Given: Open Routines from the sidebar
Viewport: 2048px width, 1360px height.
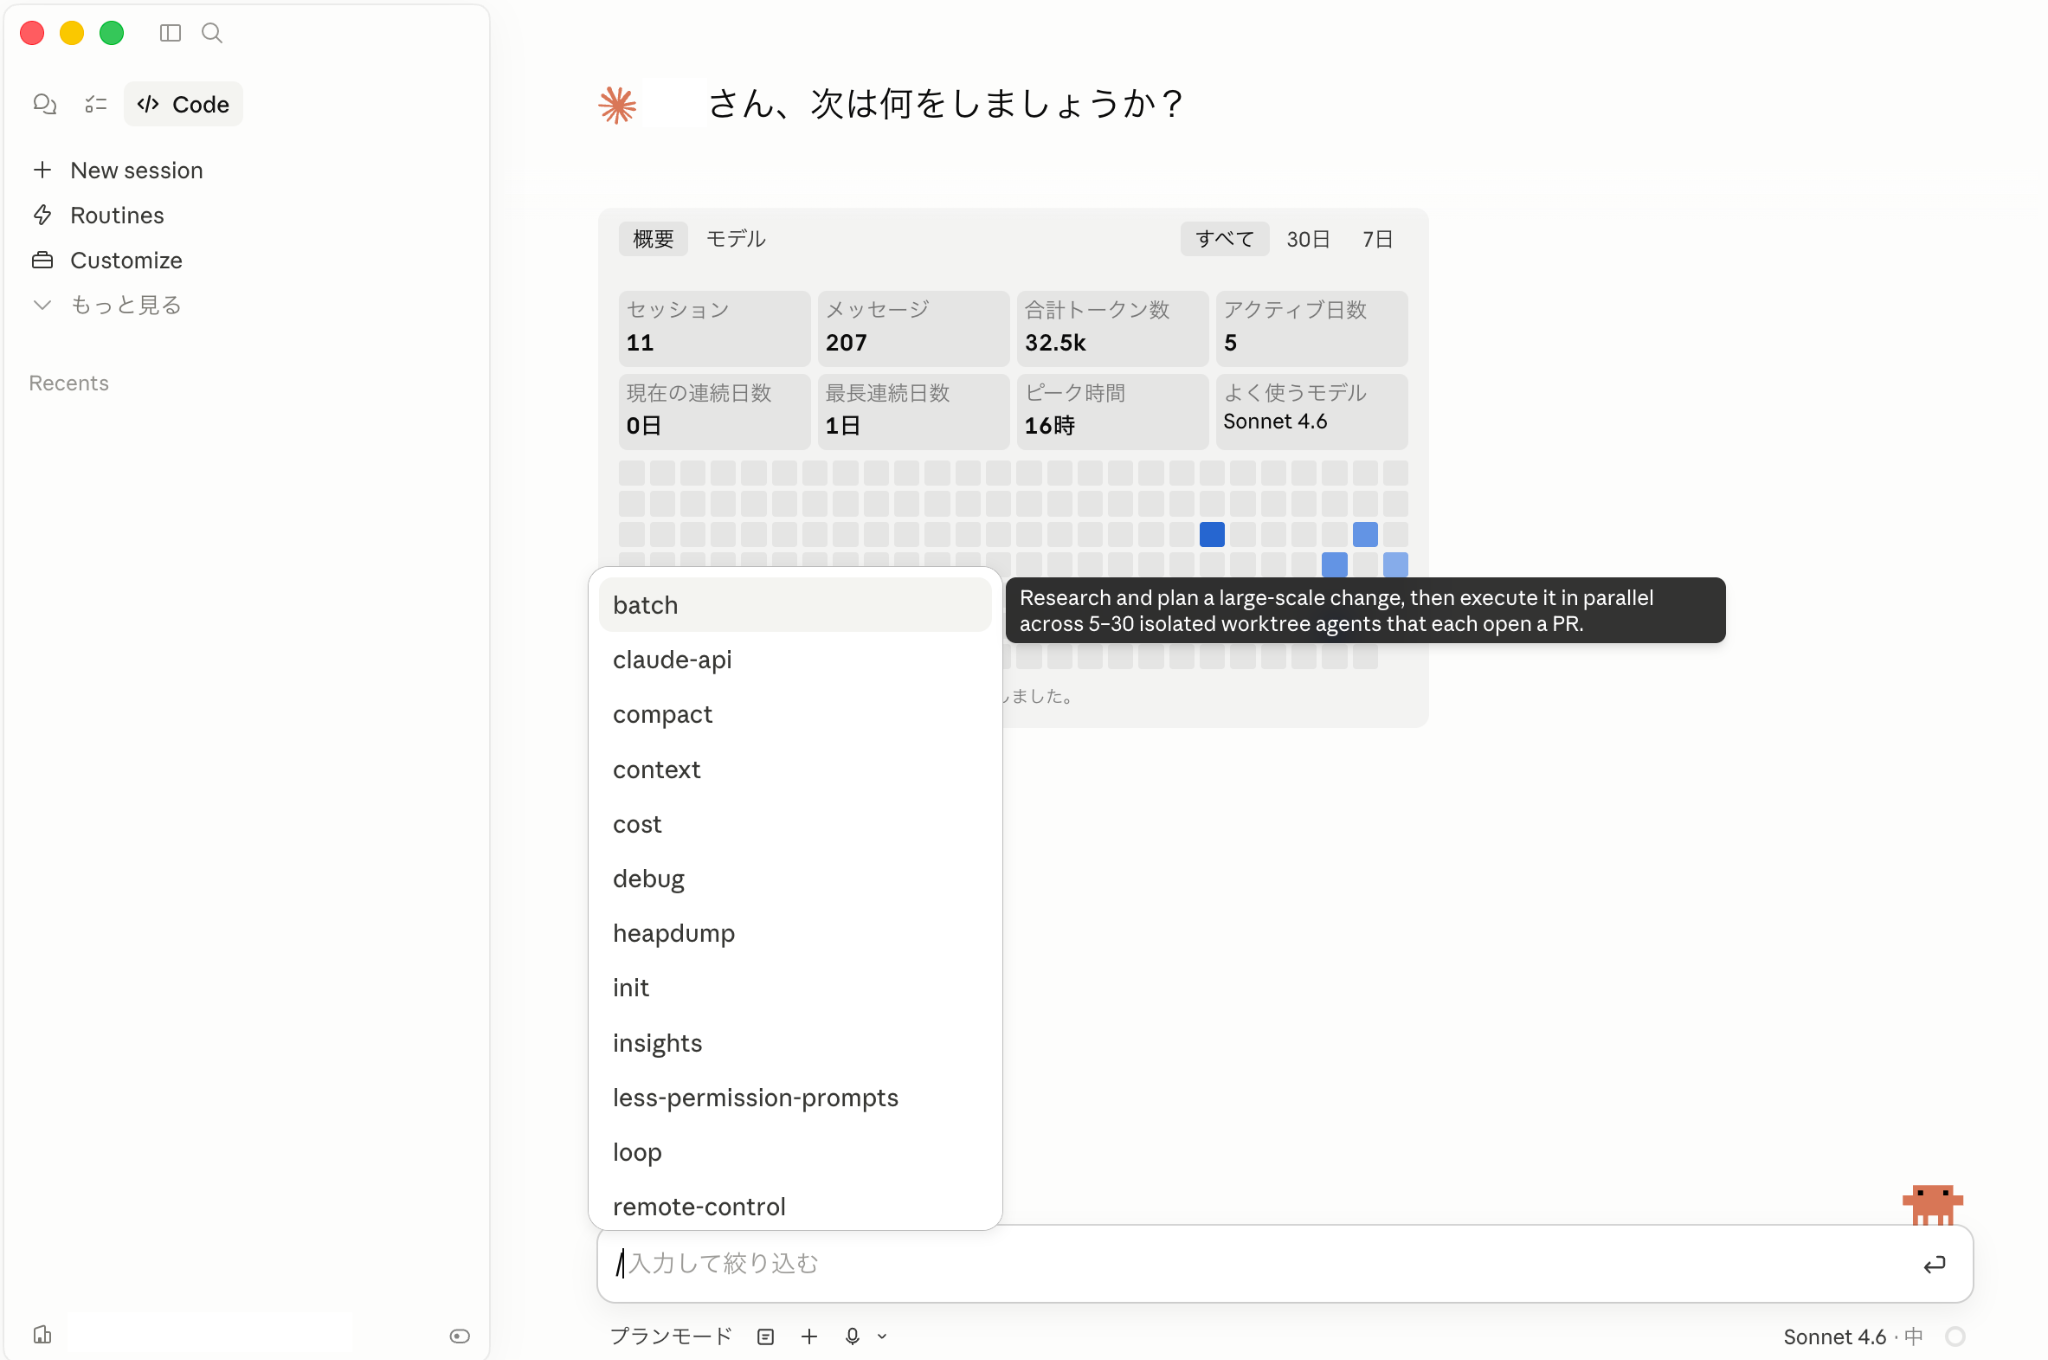Looking at the screenshot, I should 117,215.
